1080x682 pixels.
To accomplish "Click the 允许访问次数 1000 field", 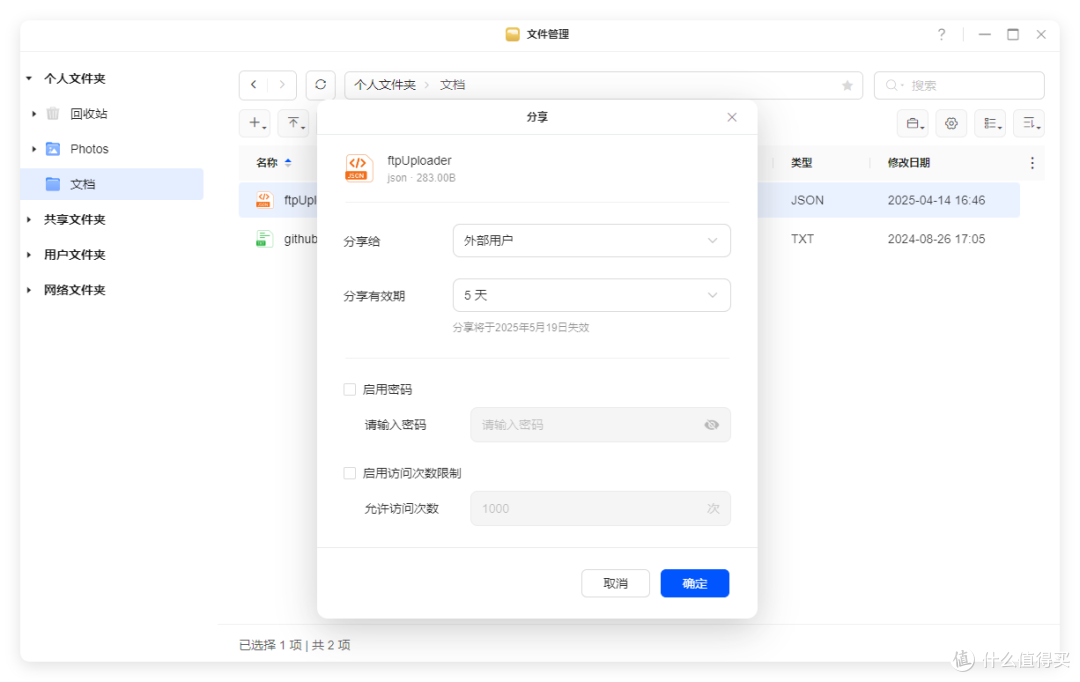I will (600, 508).
